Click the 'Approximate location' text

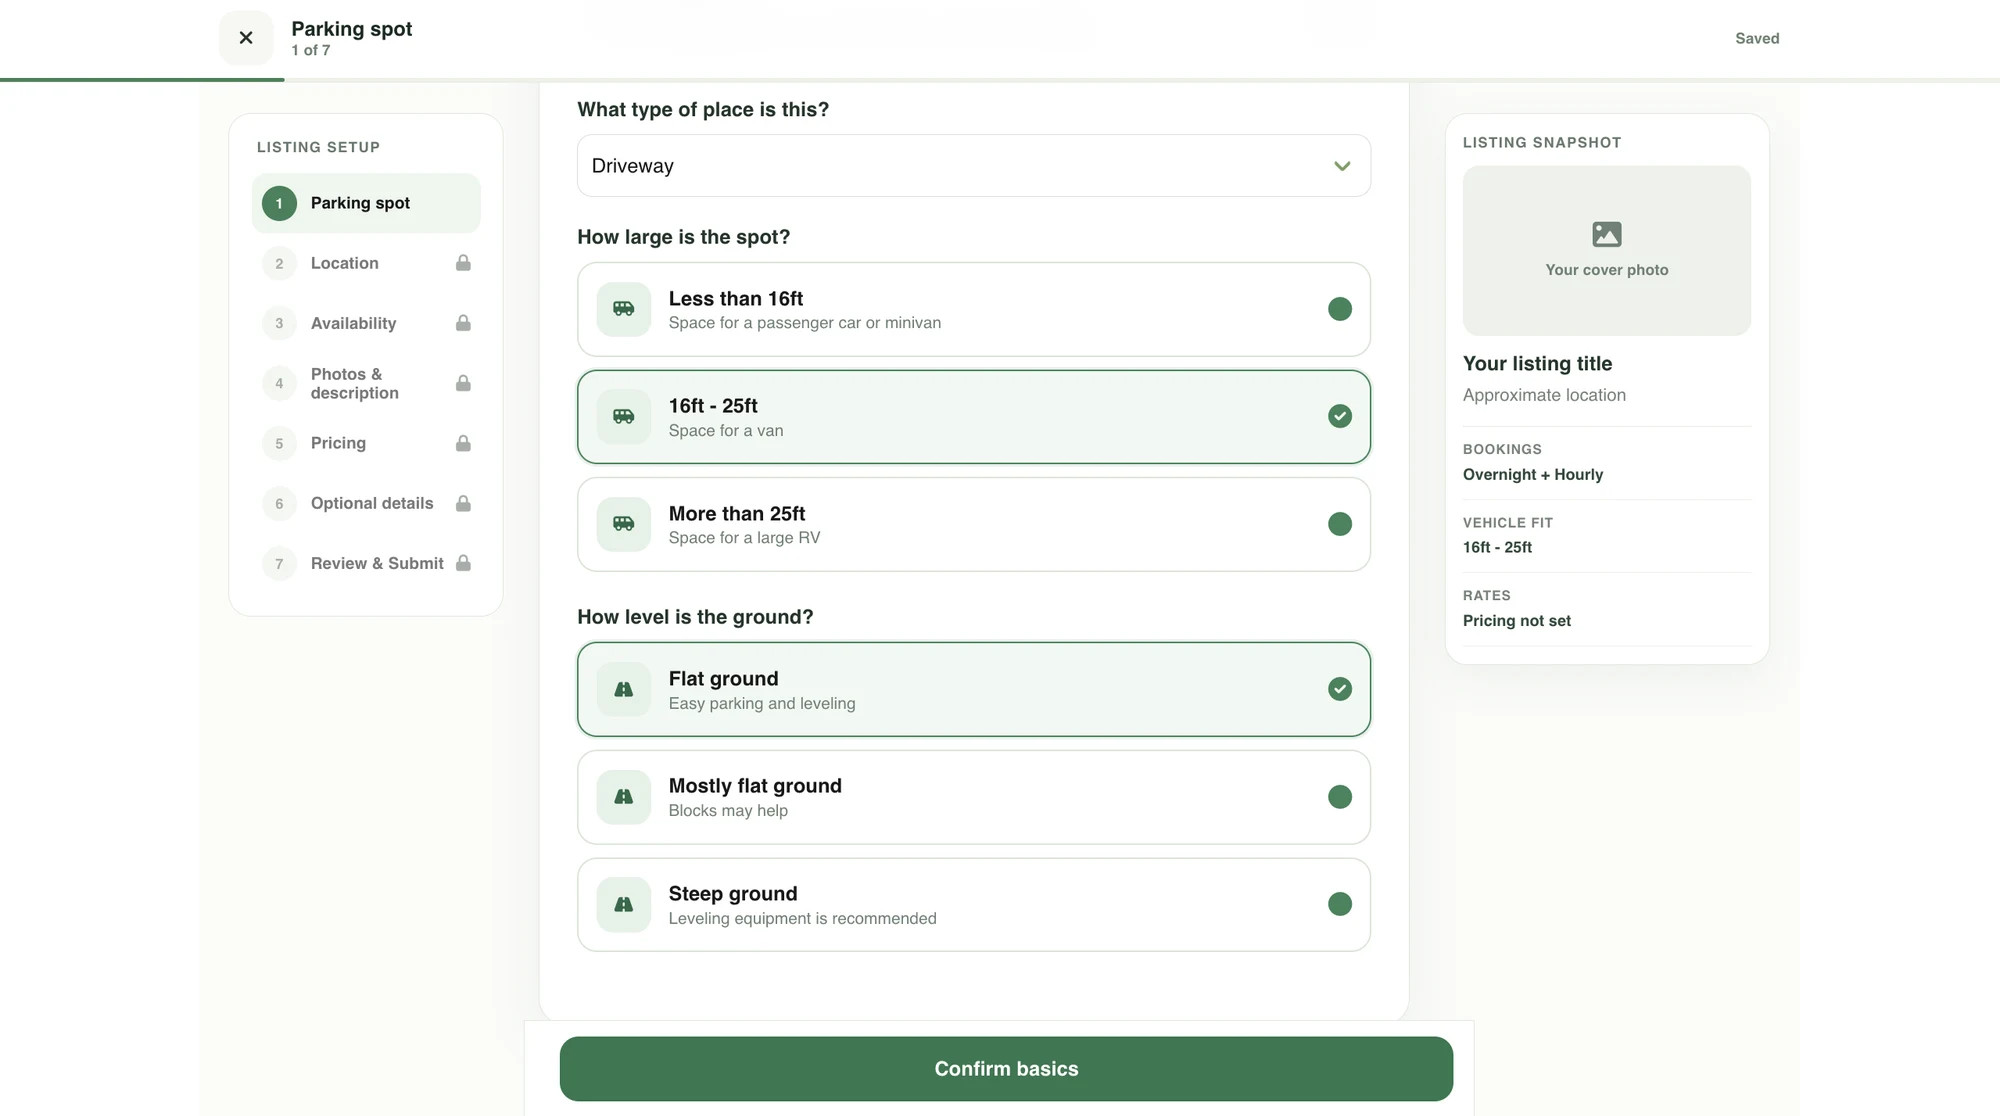coord(1545,395)
